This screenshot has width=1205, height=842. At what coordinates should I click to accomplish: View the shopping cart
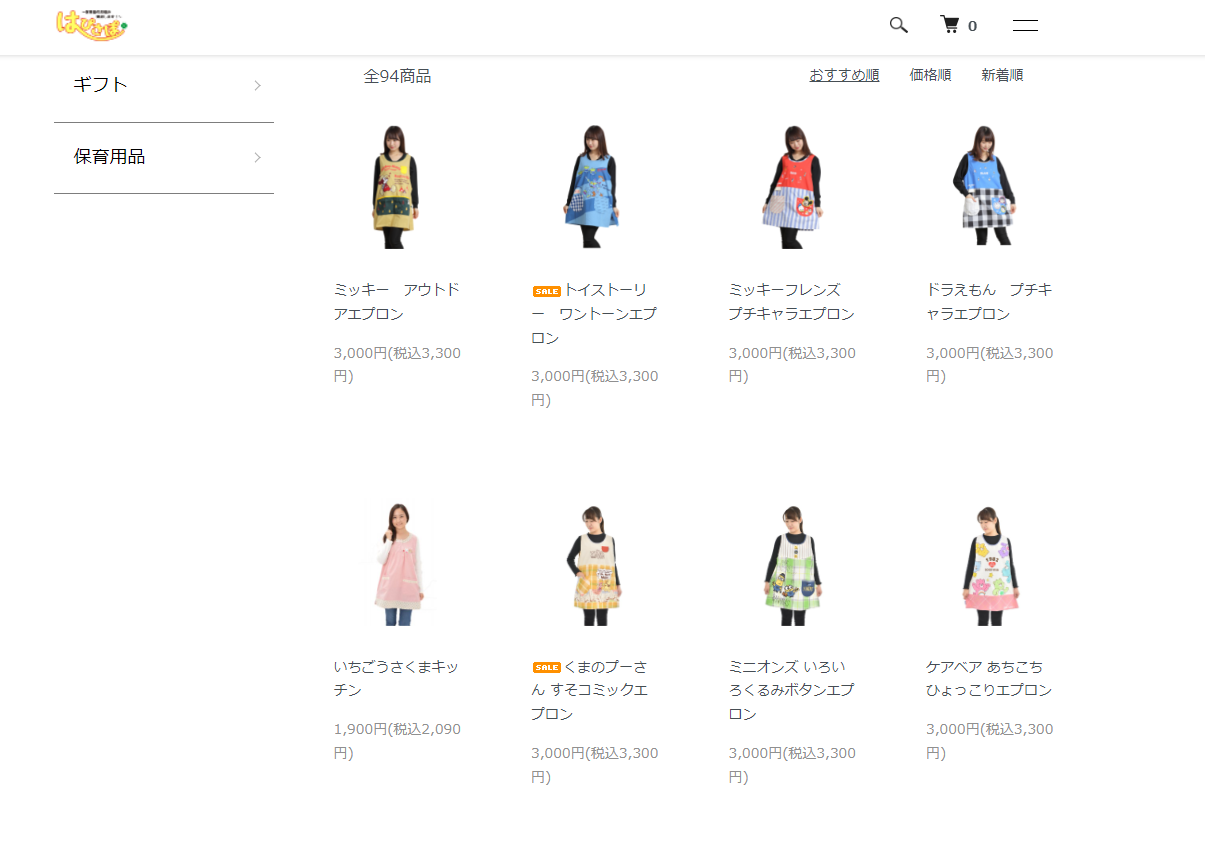coord(950,24)
